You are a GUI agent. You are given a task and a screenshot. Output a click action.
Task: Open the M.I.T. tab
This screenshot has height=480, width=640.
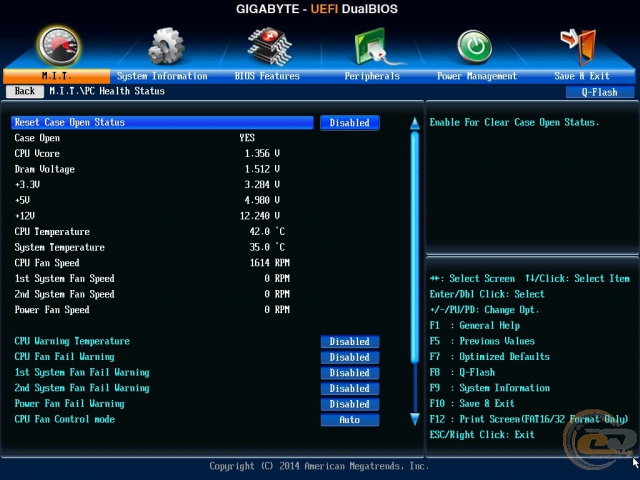(56, 76)
